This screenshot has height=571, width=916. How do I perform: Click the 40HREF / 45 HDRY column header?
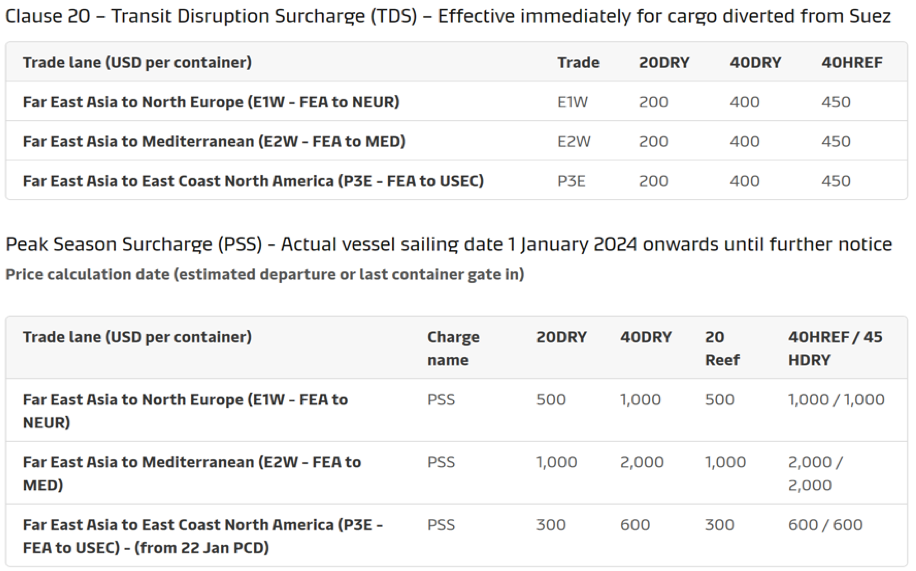click(x=835, y=348)
